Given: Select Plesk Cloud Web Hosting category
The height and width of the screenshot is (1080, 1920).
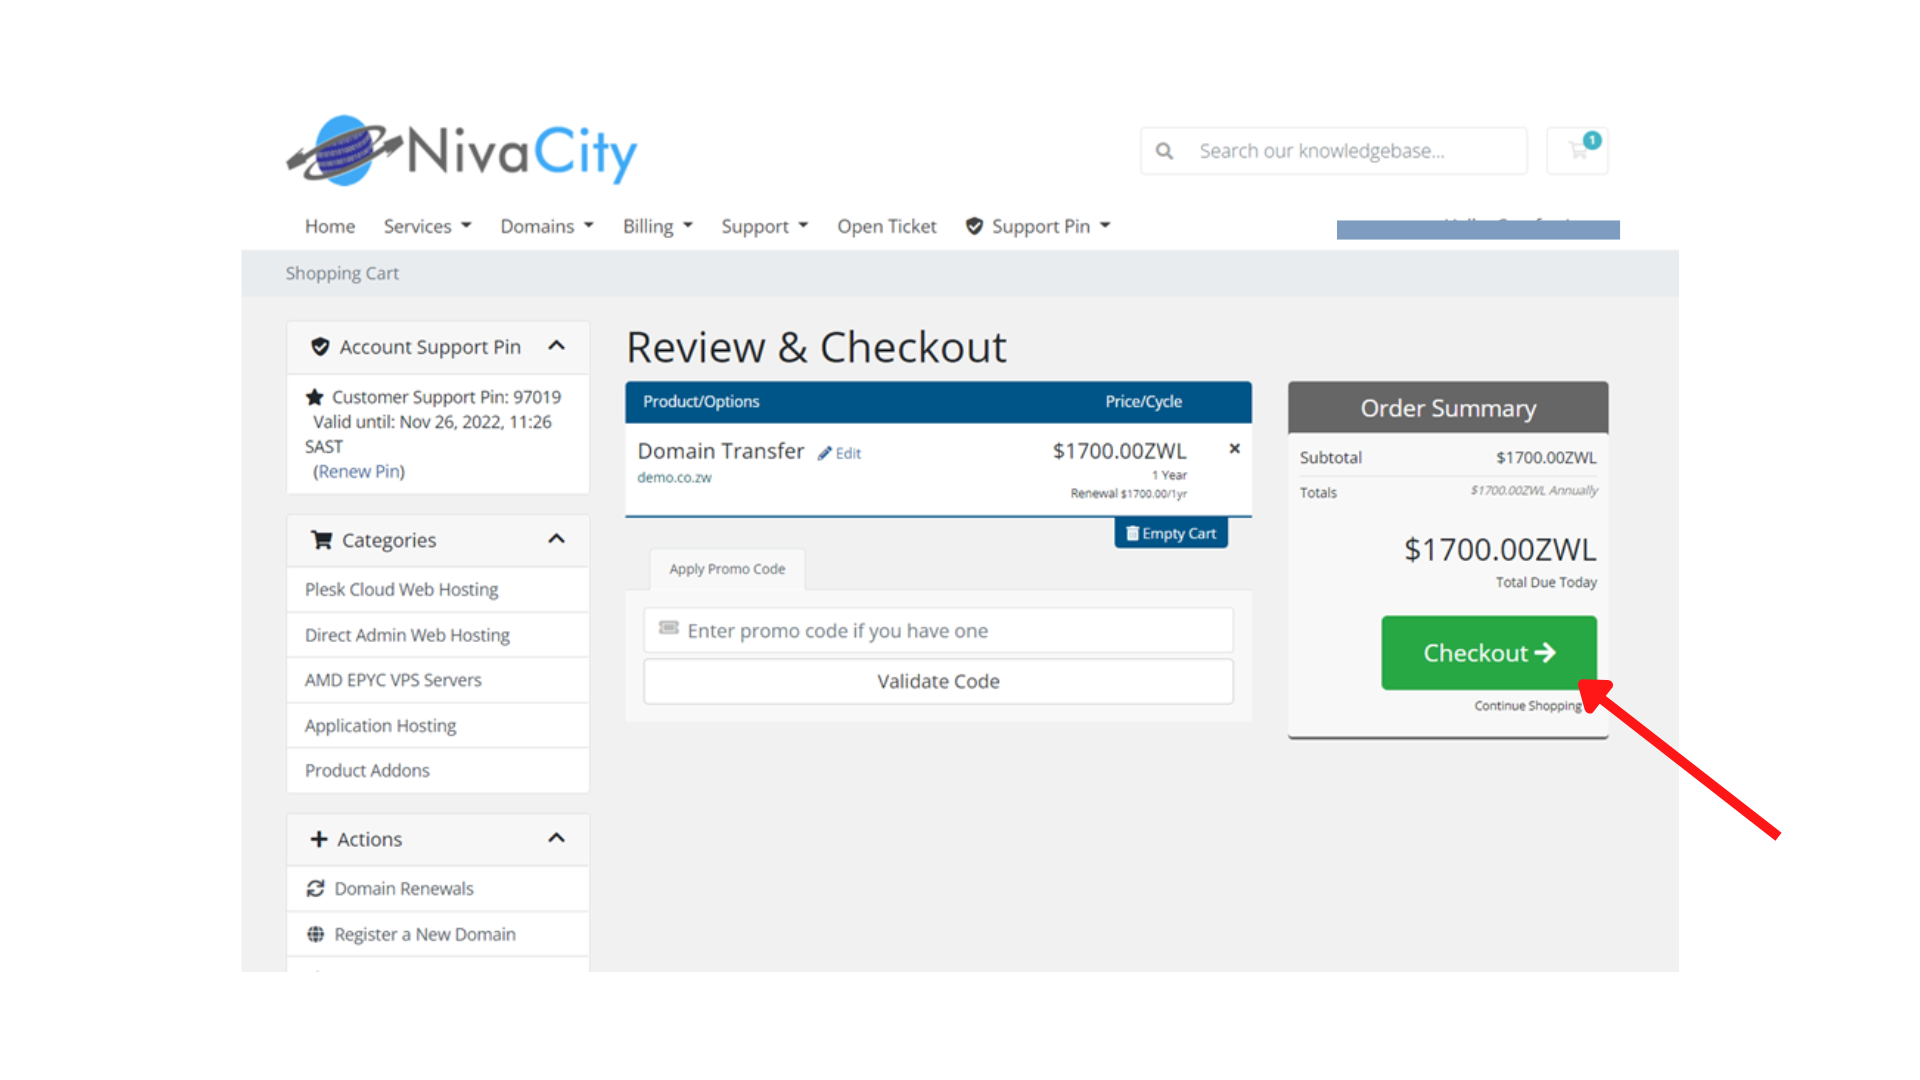Looking at the screenshot, I should click(438, 590).
